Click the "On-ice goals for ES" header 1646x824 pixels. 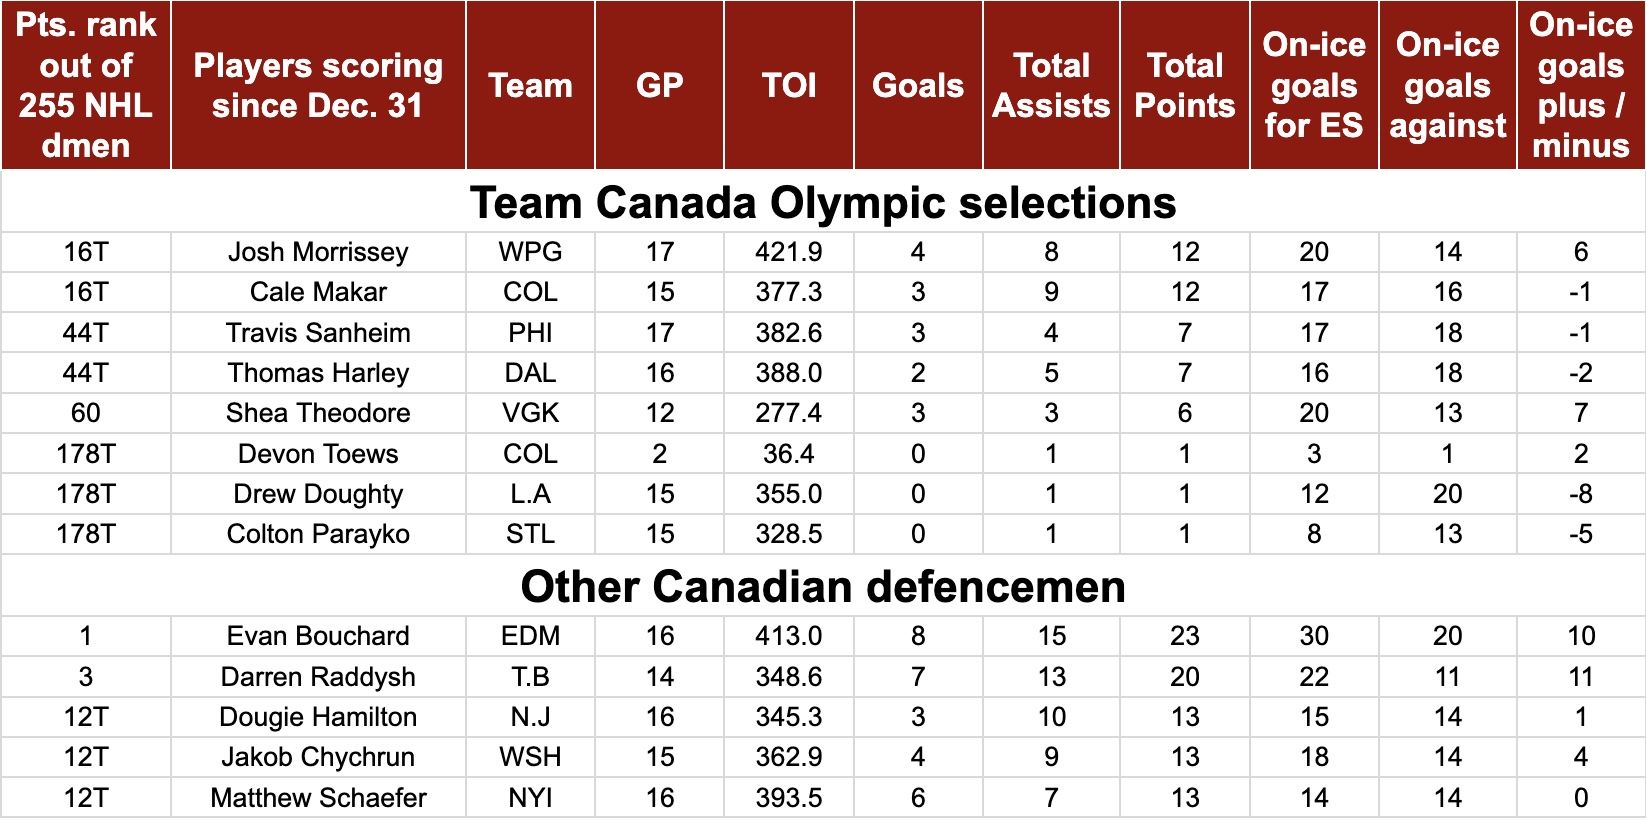click(1314, 85)
